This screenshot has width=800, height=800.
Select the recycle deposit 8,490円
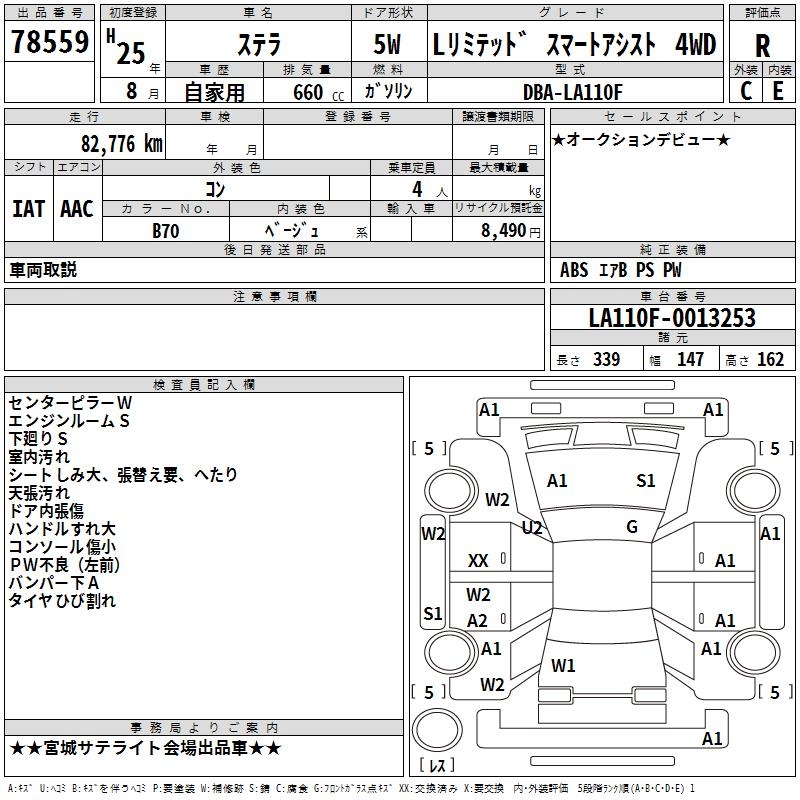click(x=511, y=231)
